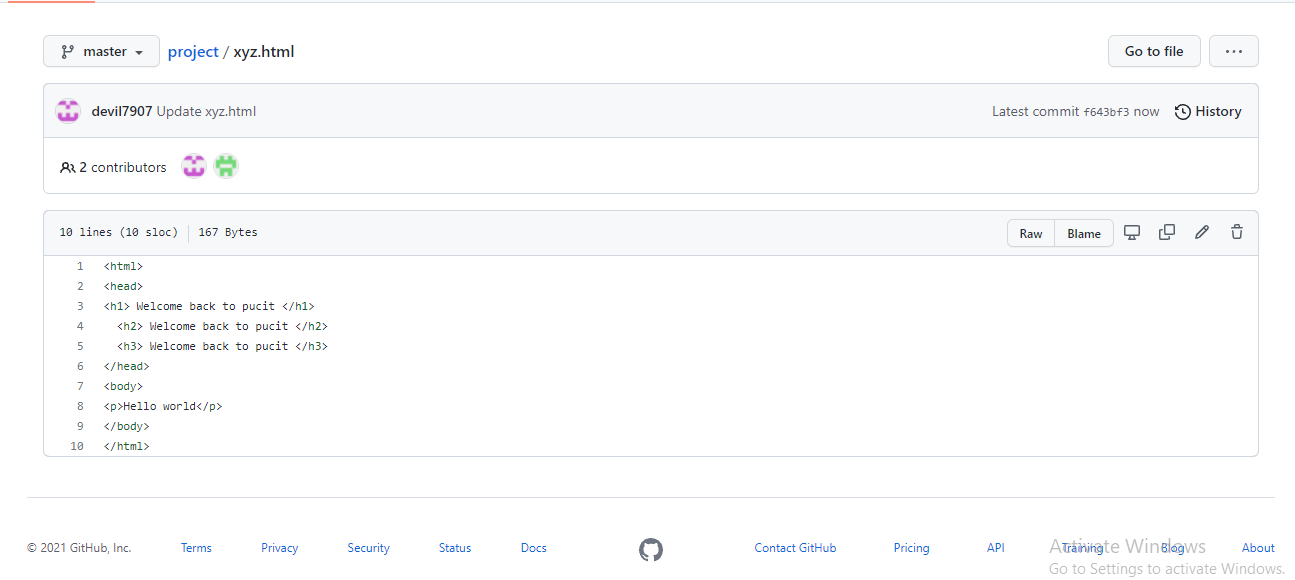
Task: Open the project repository breadcrumb link
Action: (x=193, y=52)
